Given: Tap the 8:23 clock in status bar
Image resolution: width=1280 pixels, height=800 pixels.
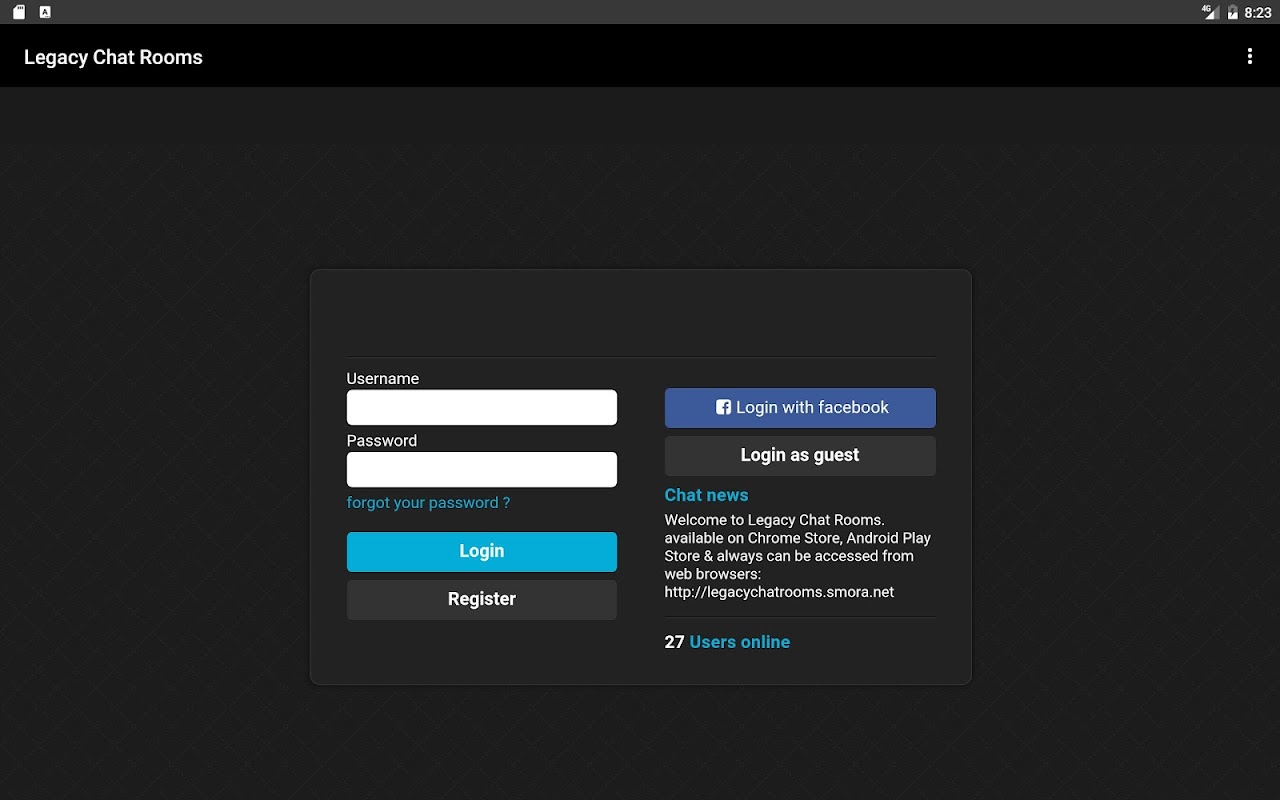Looking at the screenshot, I should pyautogui.click(x=1258, y=12).
